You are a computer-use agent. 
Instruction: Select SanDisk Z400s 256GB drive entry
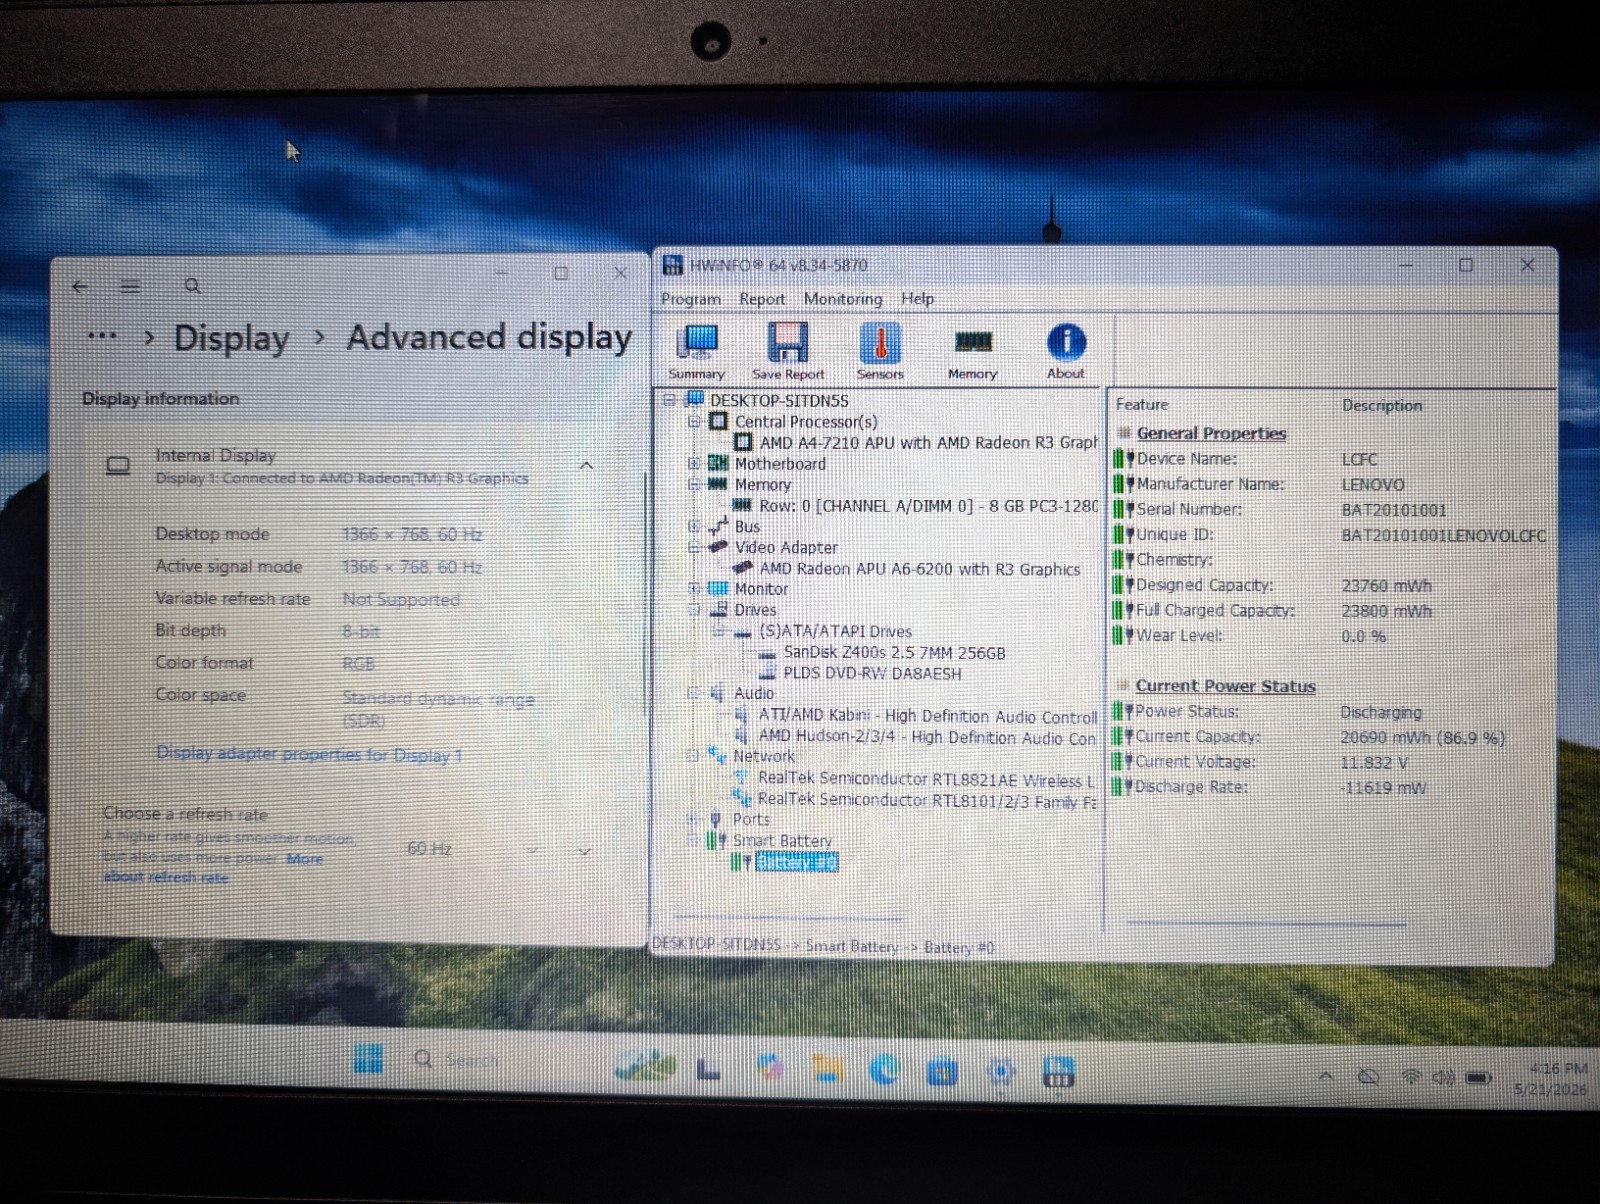(894, 652)
